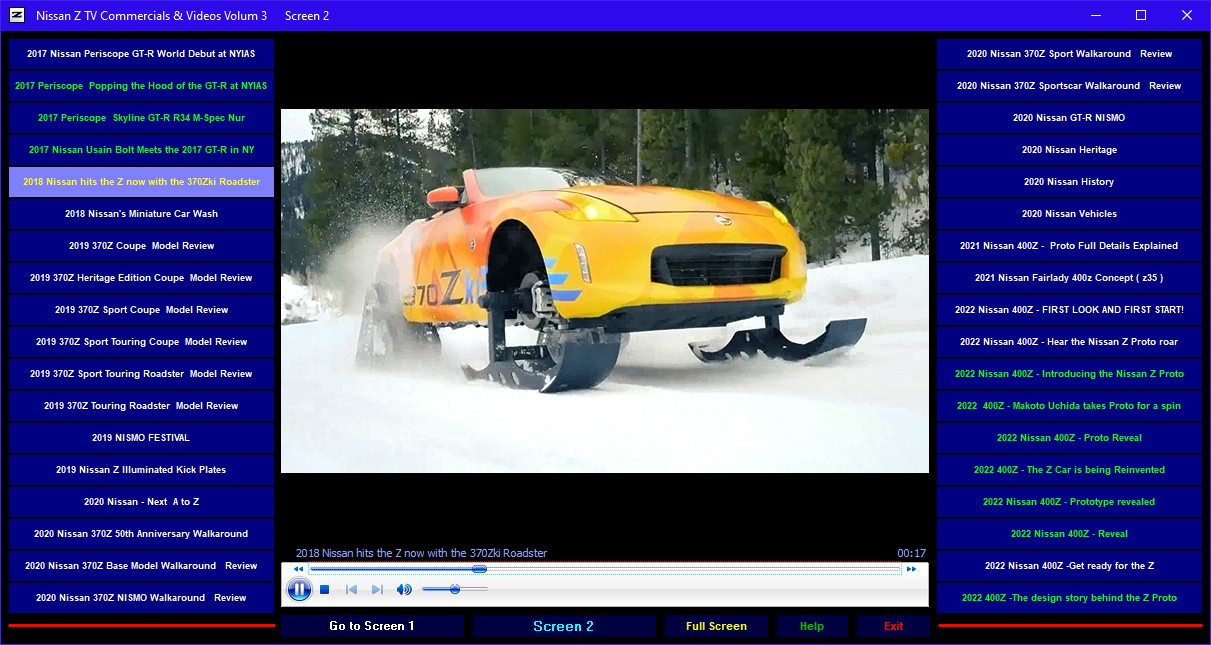Play Makoto Uchida takes Proto for spin
Screen dimensions: 1211x645
tap(1069, 406)
